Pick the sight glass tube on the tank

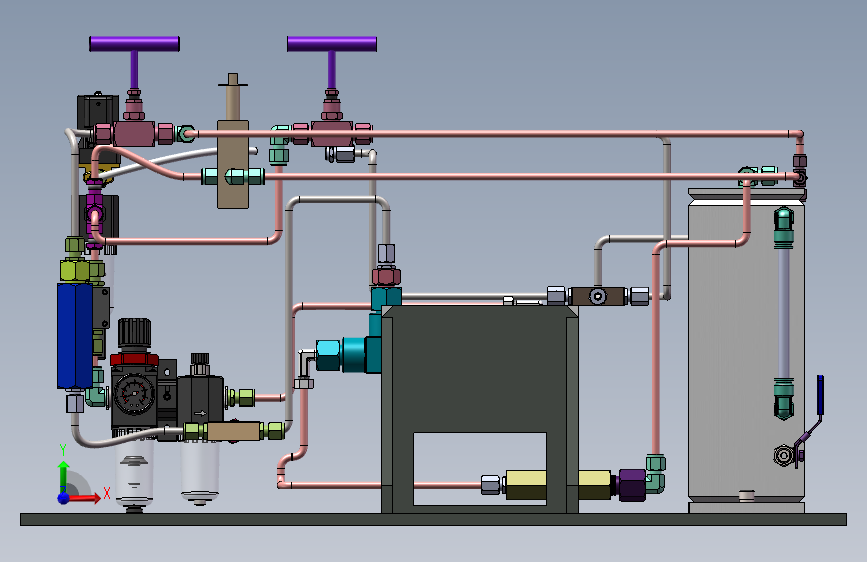click(x=784, y=313)
